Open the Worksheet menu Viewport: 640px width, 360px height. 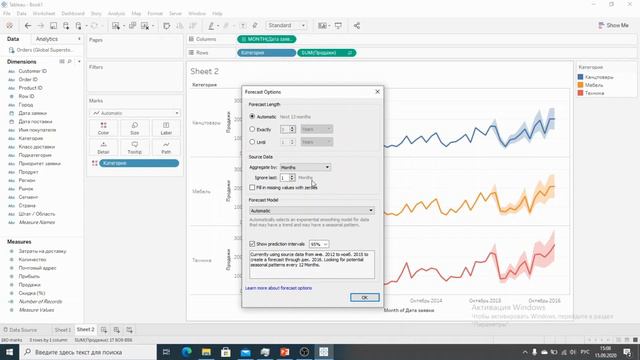tap(44, 13)
